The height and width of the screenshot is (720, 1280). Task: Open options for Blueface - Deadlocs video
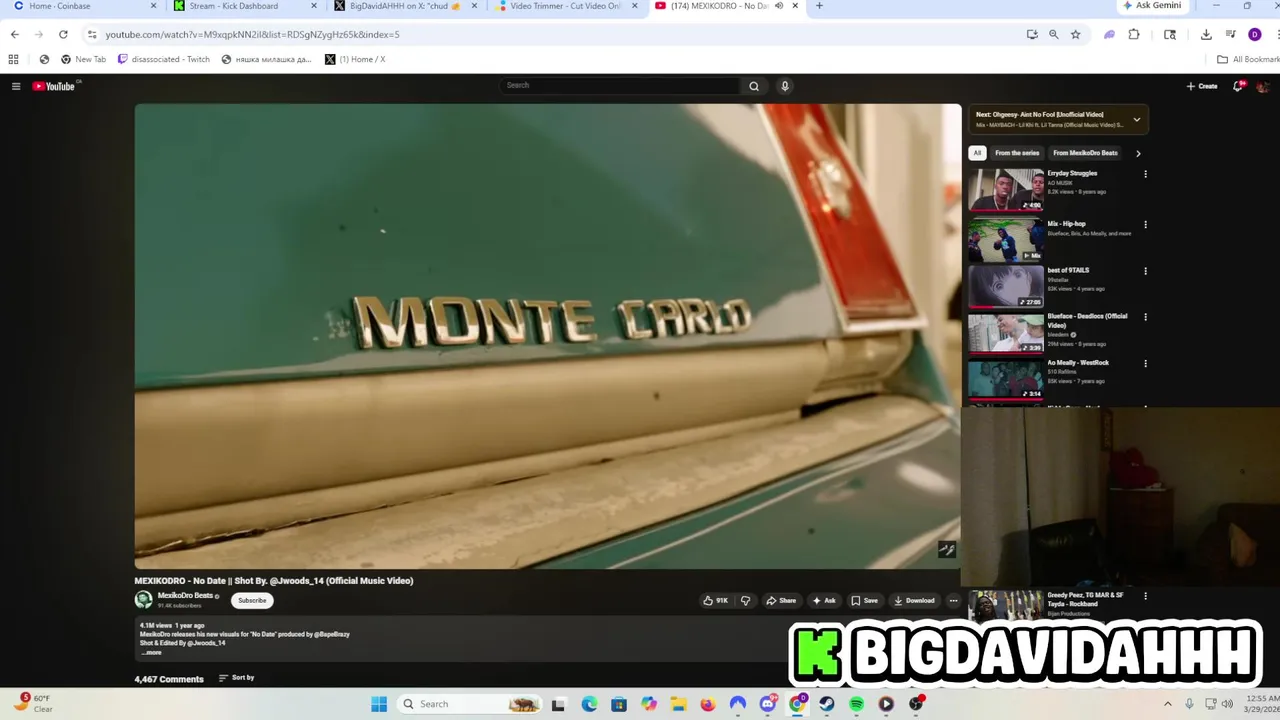tap(1145, 317)
